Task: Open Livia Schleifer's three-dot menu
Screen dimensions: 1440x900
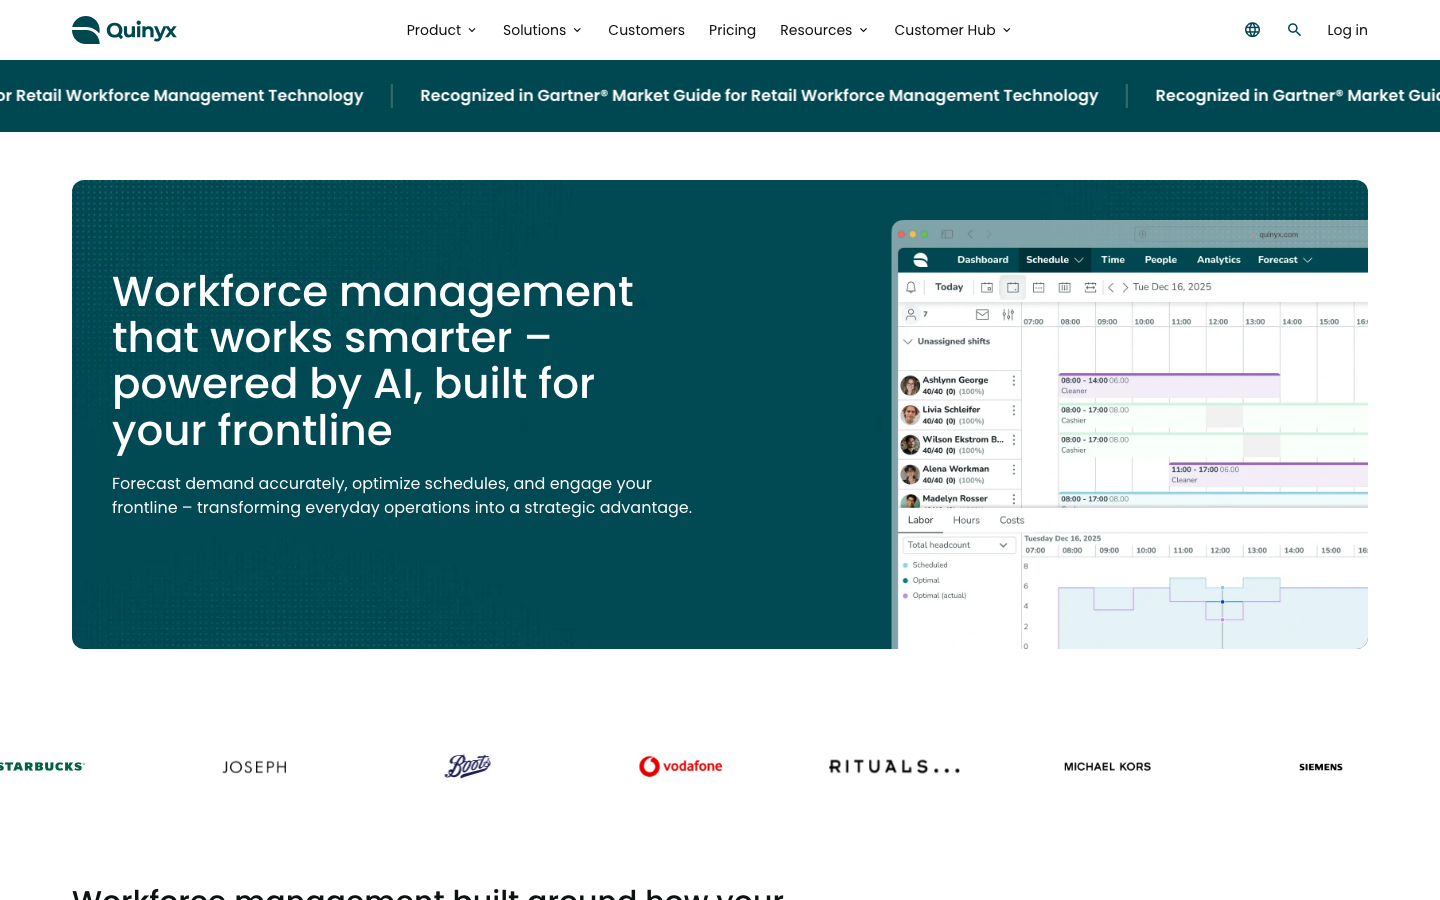Action: [x=1014, y=410]
